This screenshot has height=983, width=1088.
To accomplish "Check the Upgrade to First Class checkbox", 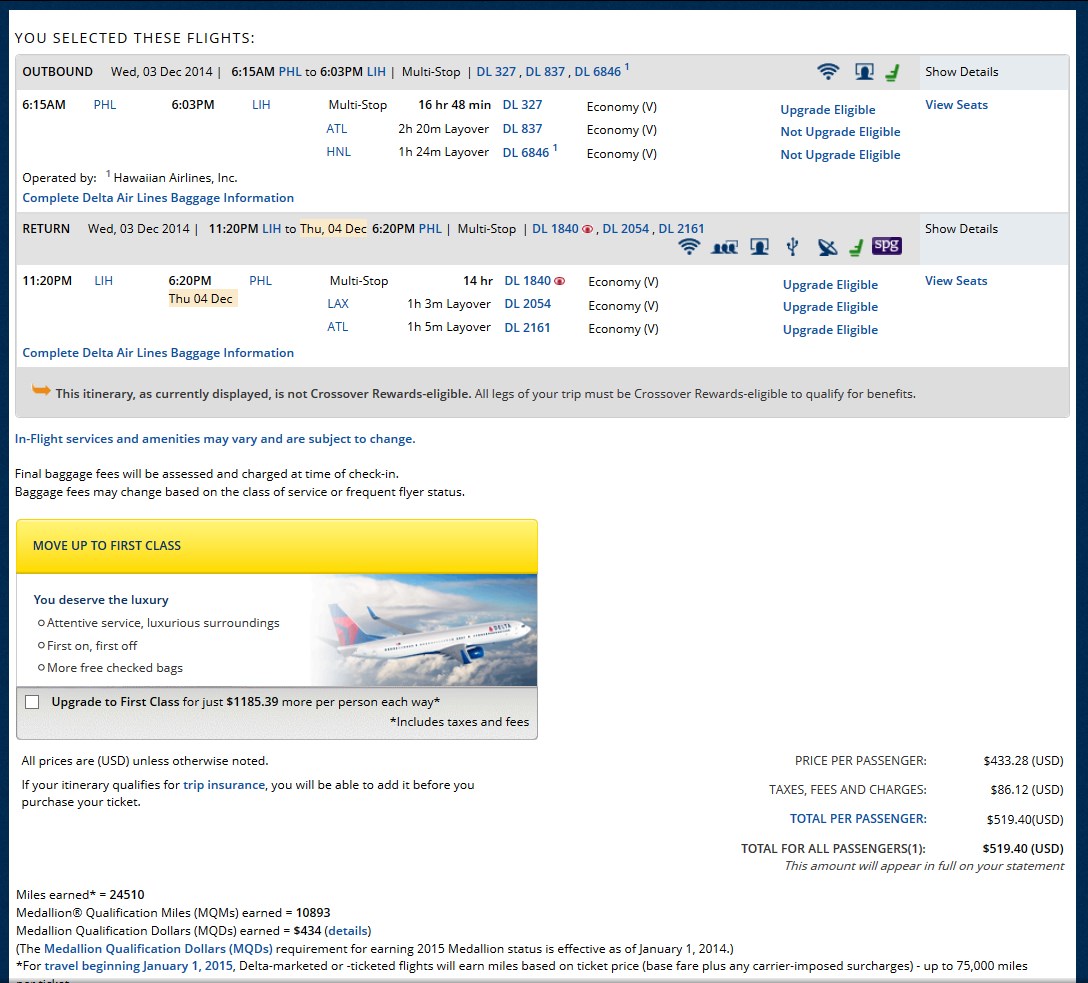I will tap(32, 702).
